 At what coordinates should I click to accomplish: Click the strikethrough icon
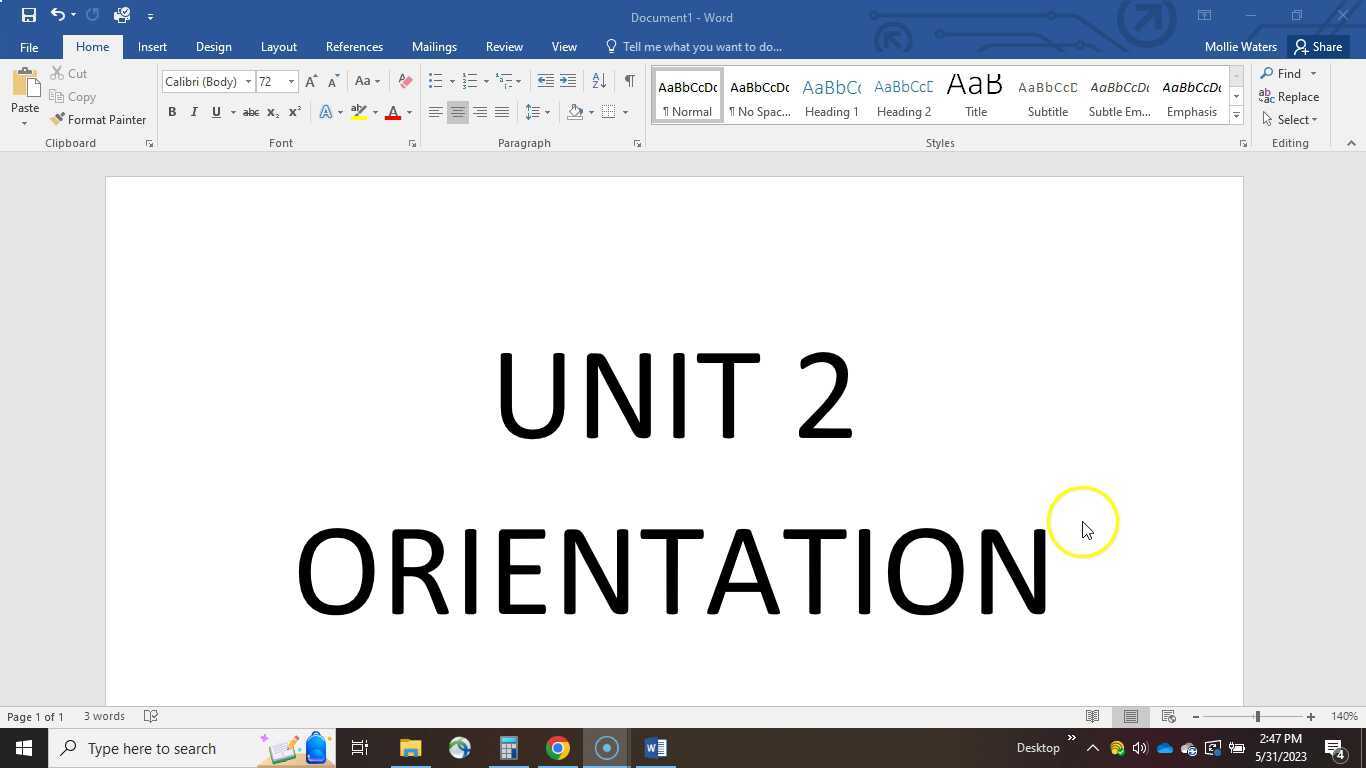click(x=251, y=112)
